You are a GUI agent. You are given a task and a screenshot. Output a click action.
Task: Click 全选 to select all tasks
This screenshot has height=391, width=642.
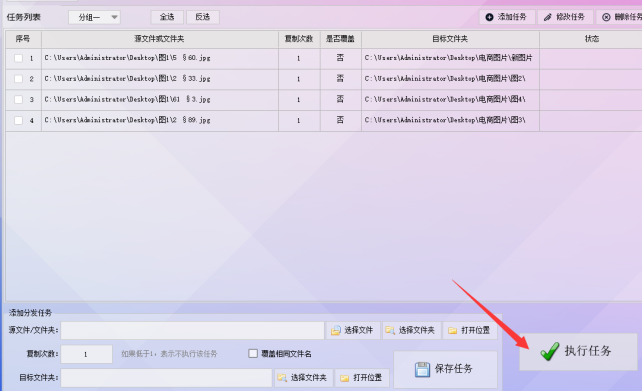click(167, 17)
